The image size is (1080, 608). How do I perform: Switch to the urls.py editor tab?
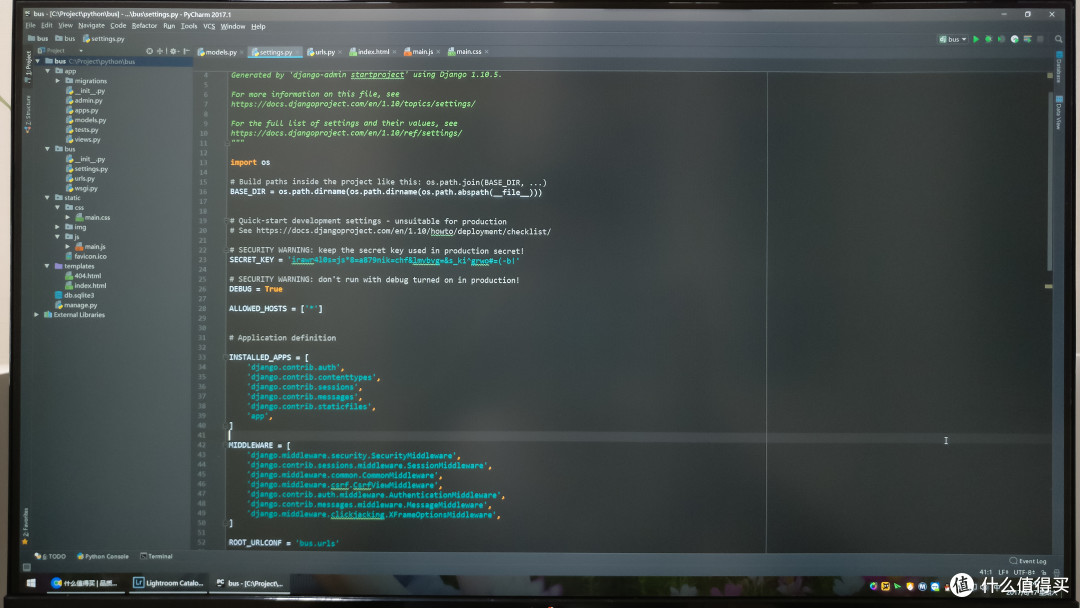point(324,52)
